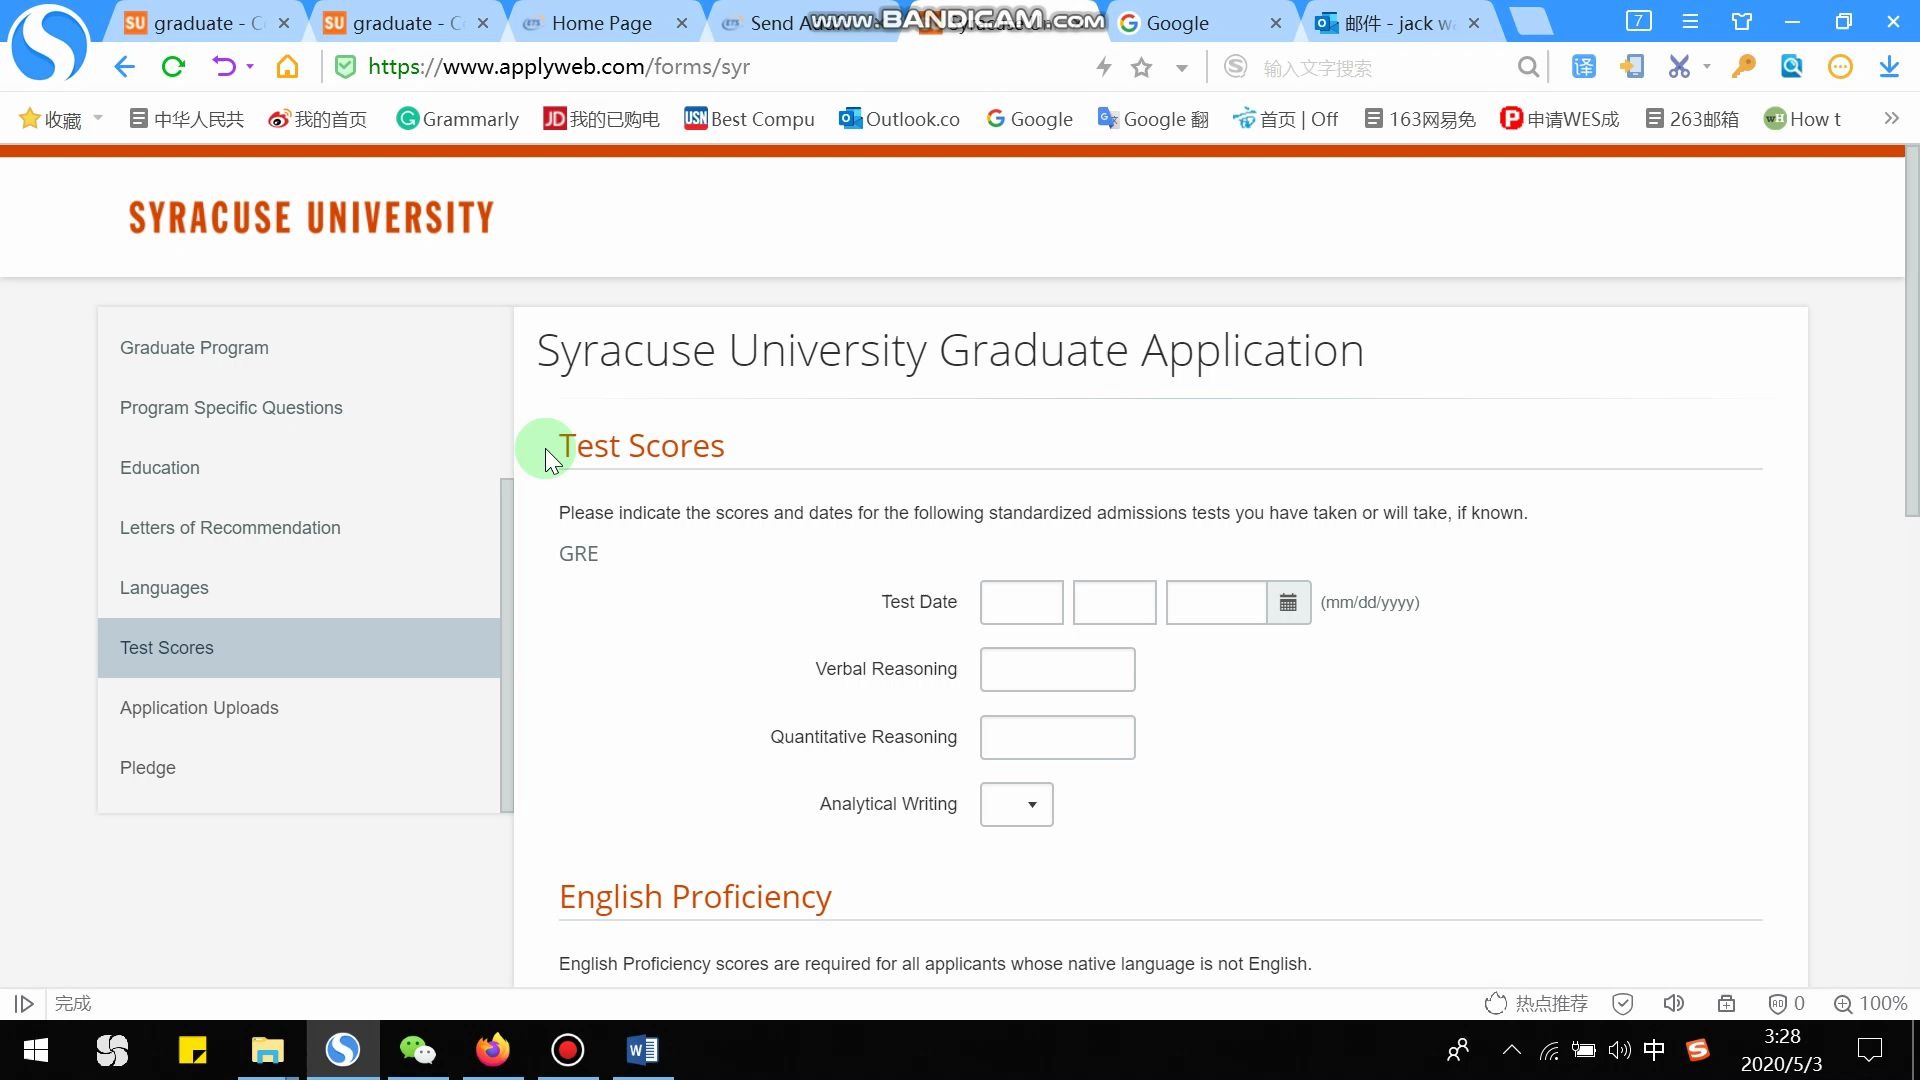Click the Test Date month field
Screen dimensions: 1920x1080
click(x=1022, y=602)
